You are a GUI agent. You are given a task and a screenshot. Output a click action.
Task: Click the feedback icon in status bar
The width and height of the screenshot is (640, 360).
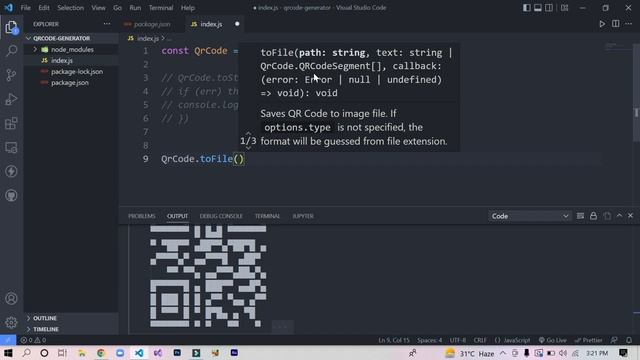click(x=614, y=340)
